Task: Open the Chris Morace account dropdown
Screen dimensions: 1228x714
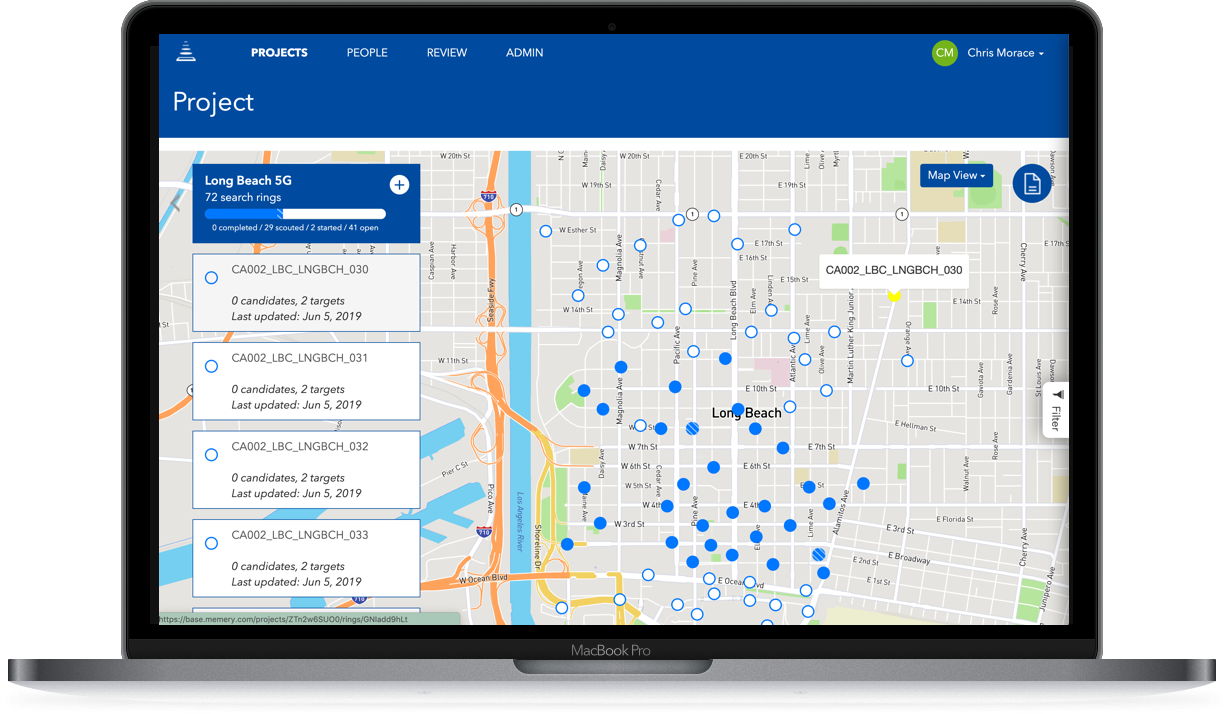Action: click(x=1005, y=53)
